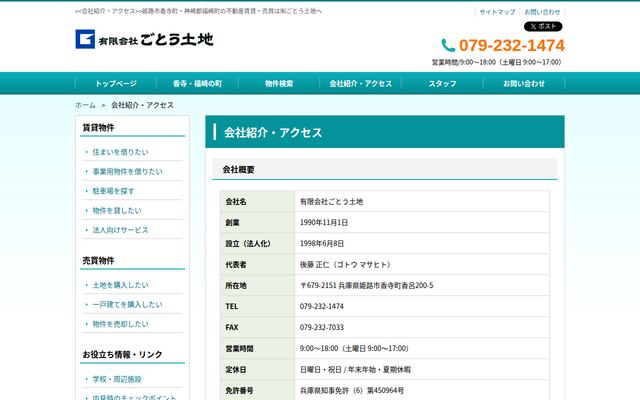The image size is (640, 400).
Task: Click the 後藤 正仁 representative name cell
Action: click(x=422, y=264)
